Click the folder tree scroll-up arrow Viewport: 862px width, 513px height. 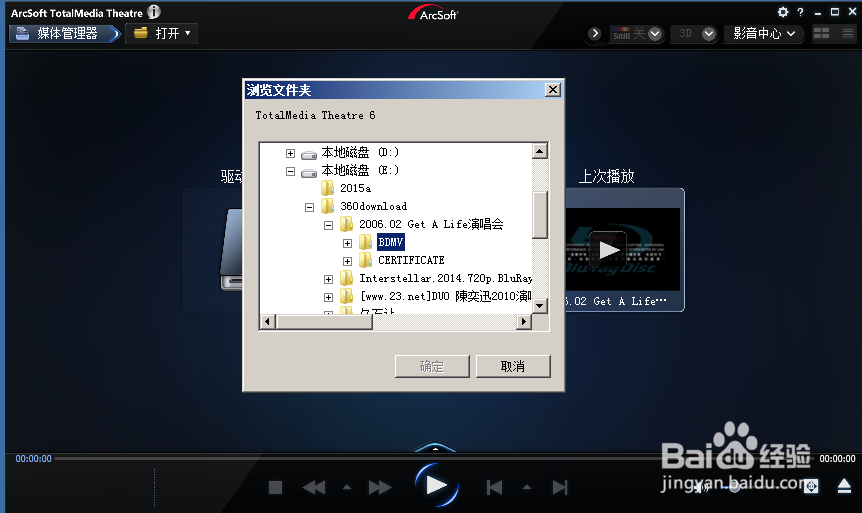[540, 151]
